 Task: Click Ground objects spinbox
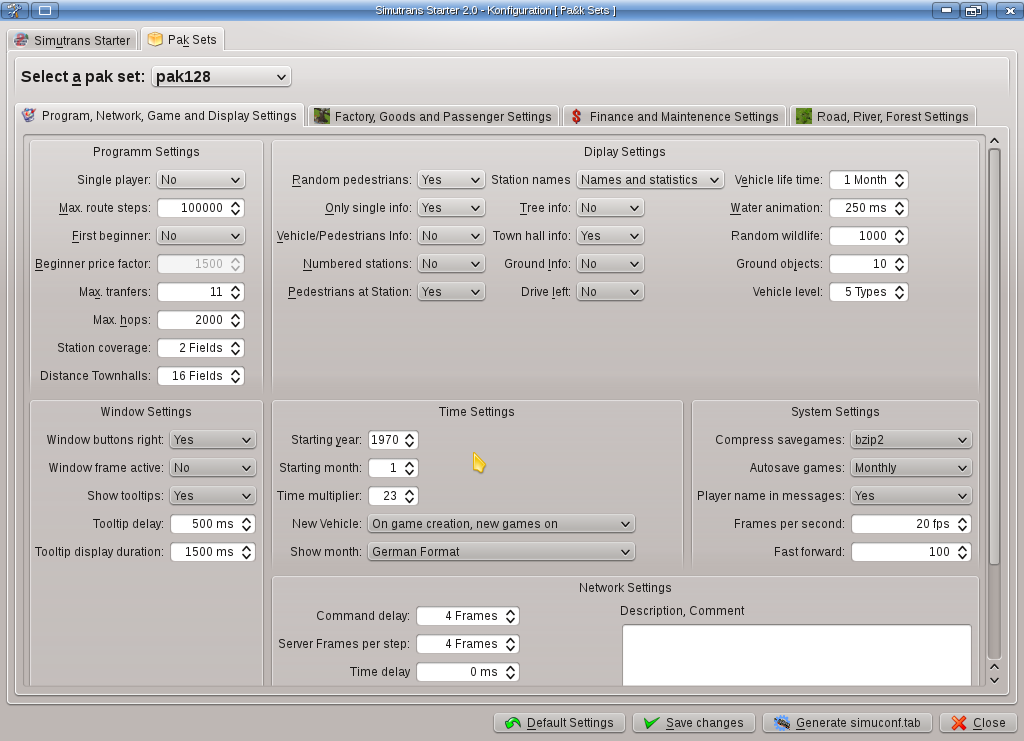coord(869,264)
